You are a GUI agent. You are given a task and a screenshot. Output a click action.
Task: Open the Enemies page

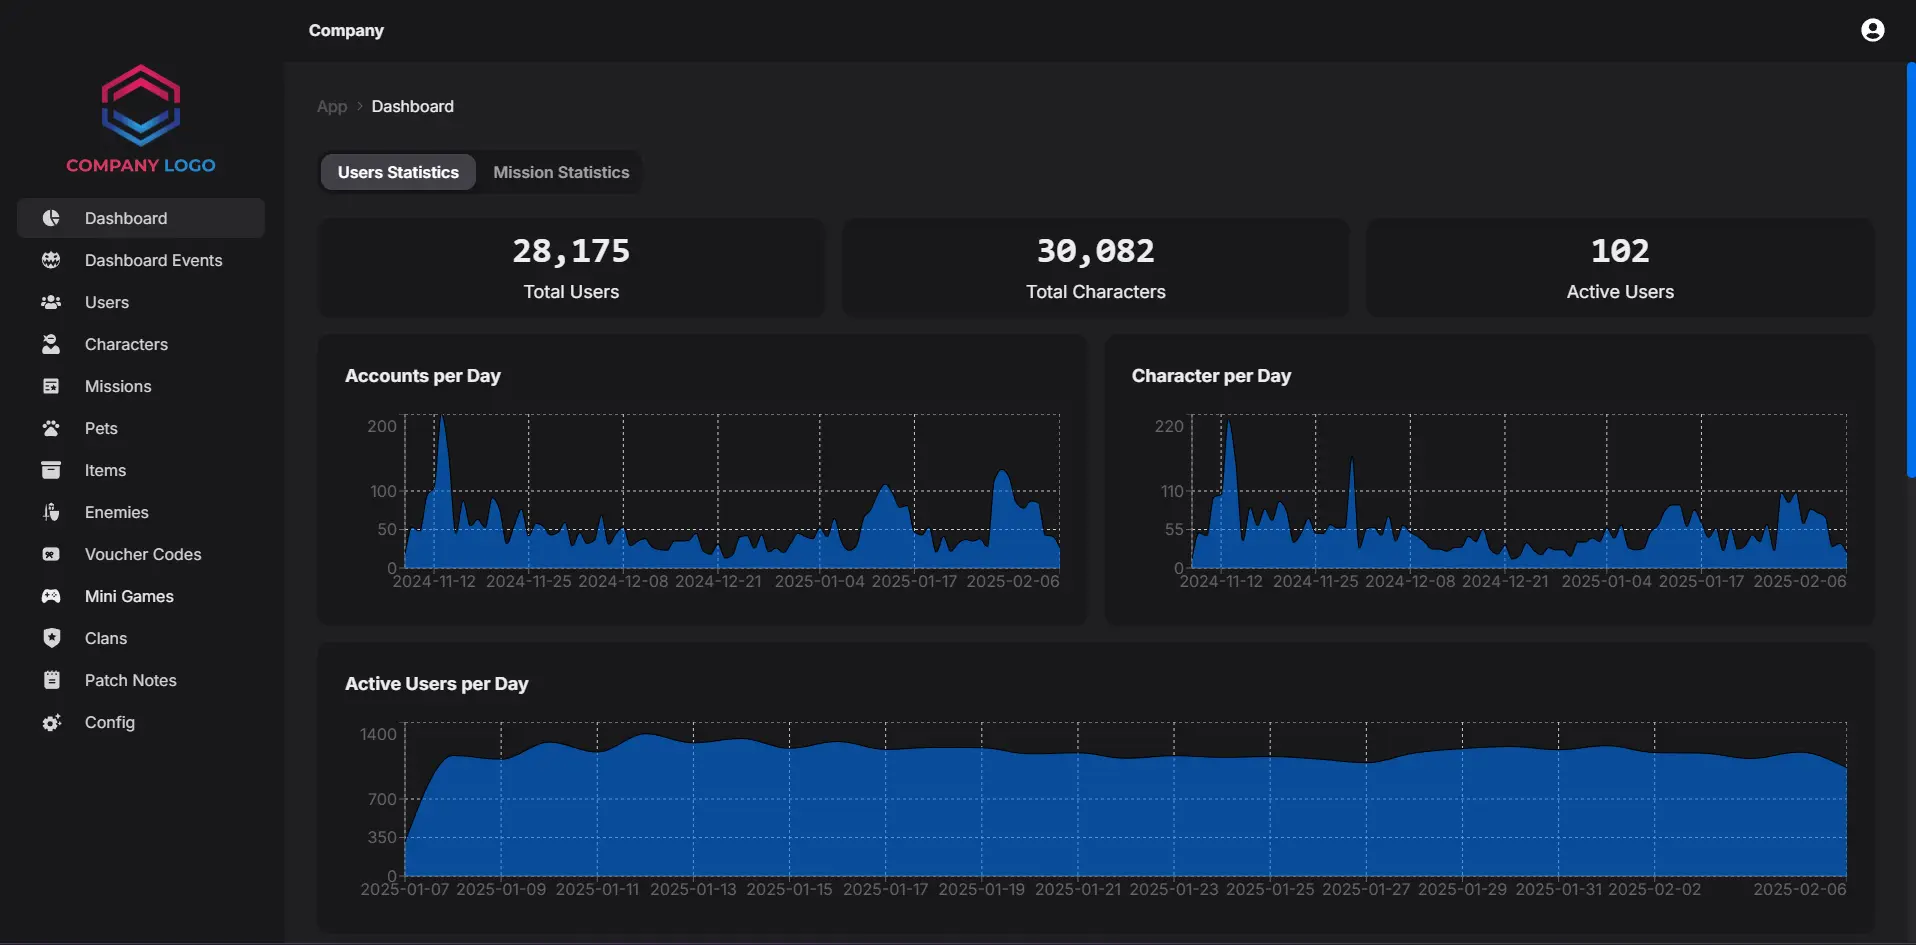click(x=141, y=512)
